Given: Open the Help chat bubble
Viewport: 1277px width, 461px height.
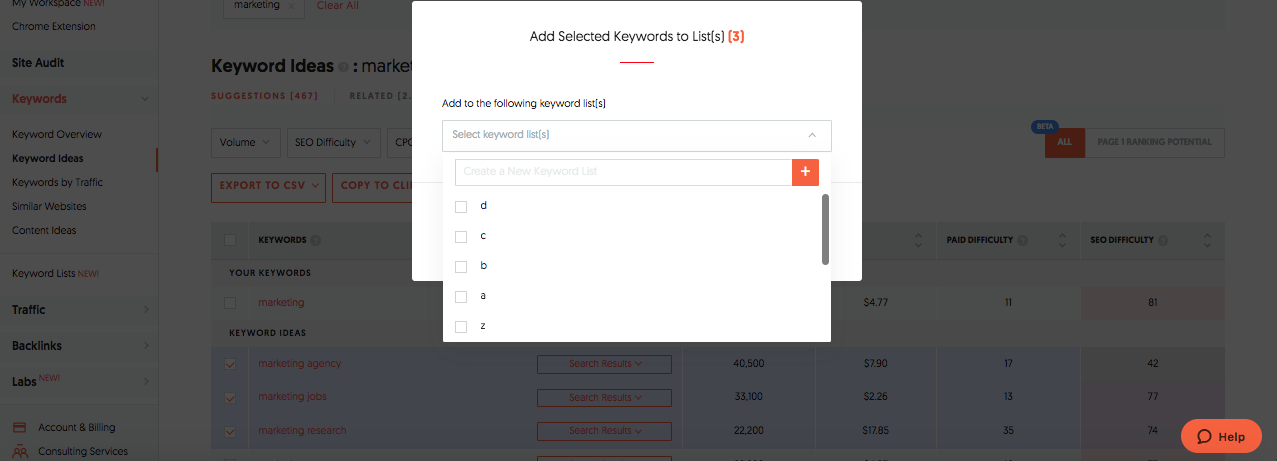Looking at the screenshot, I should coord(1220,436).
